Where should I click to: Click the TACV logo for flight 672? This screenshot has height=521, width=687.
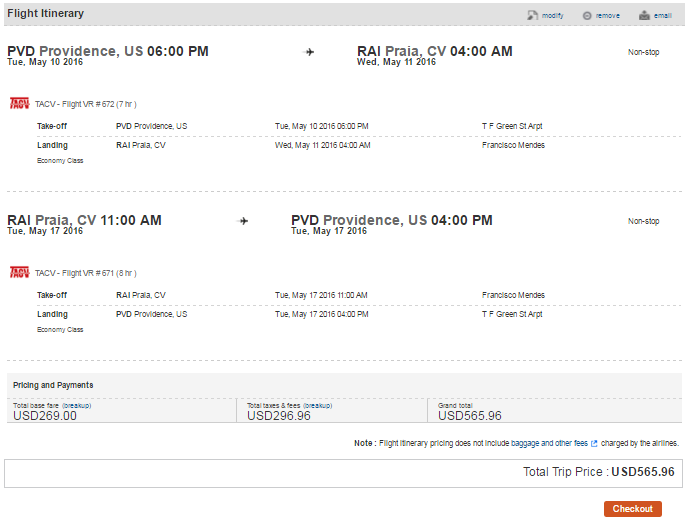tap(19, 103)
